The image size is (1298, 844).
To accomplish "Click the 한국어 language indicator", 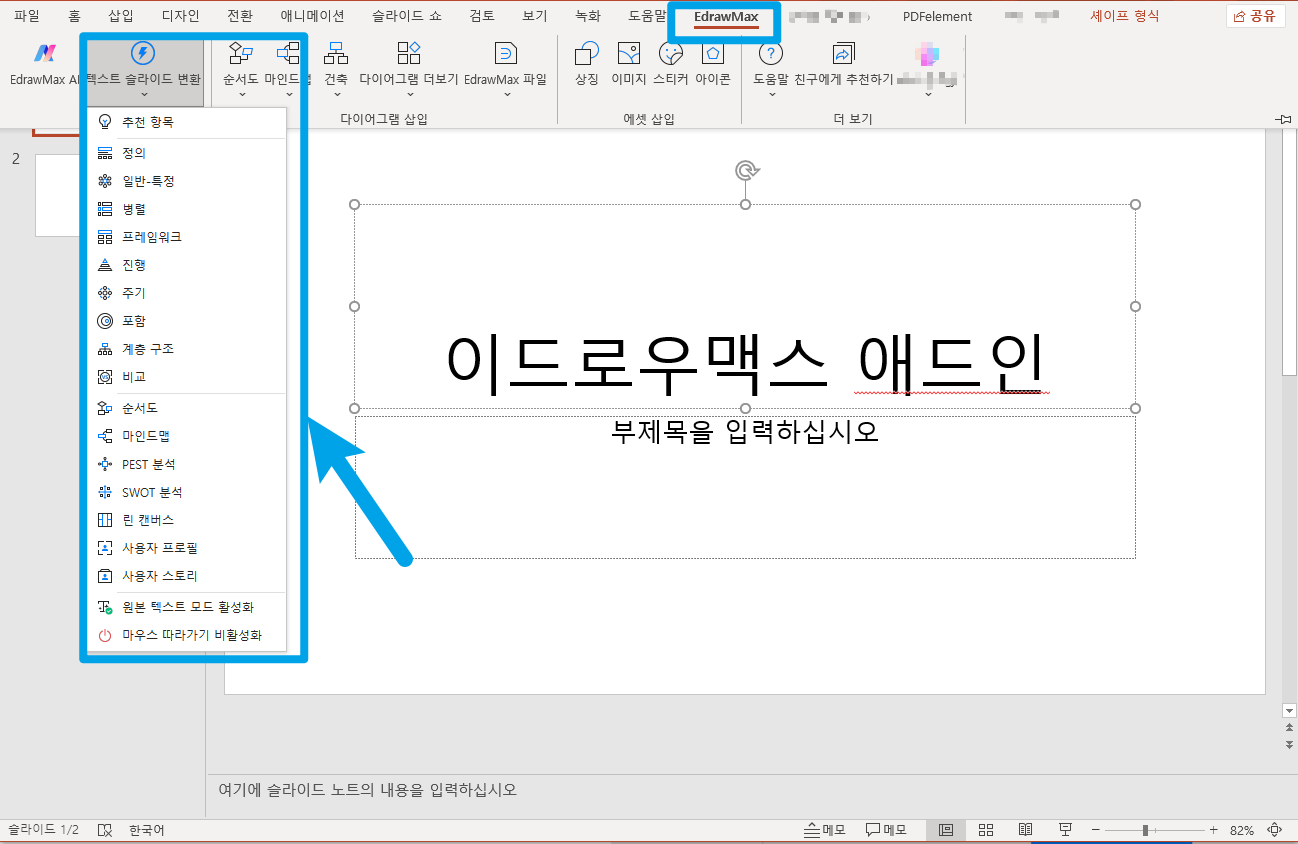I will click(x=146, y=830).
